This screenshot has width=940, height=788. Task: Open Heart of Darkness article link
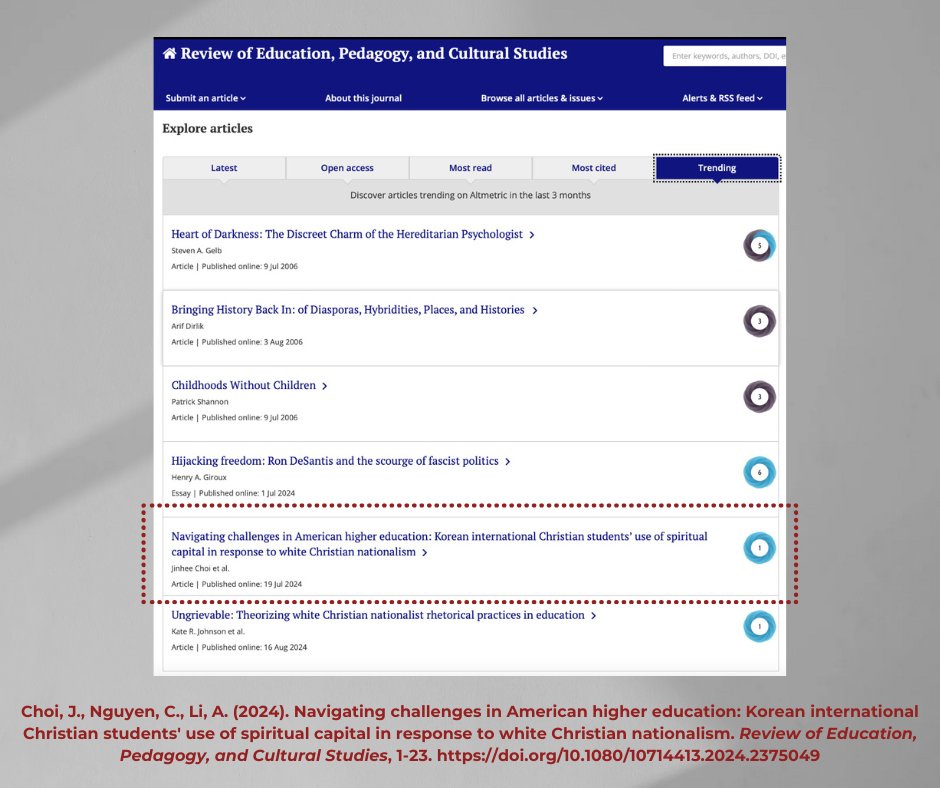tap(352, 234)
